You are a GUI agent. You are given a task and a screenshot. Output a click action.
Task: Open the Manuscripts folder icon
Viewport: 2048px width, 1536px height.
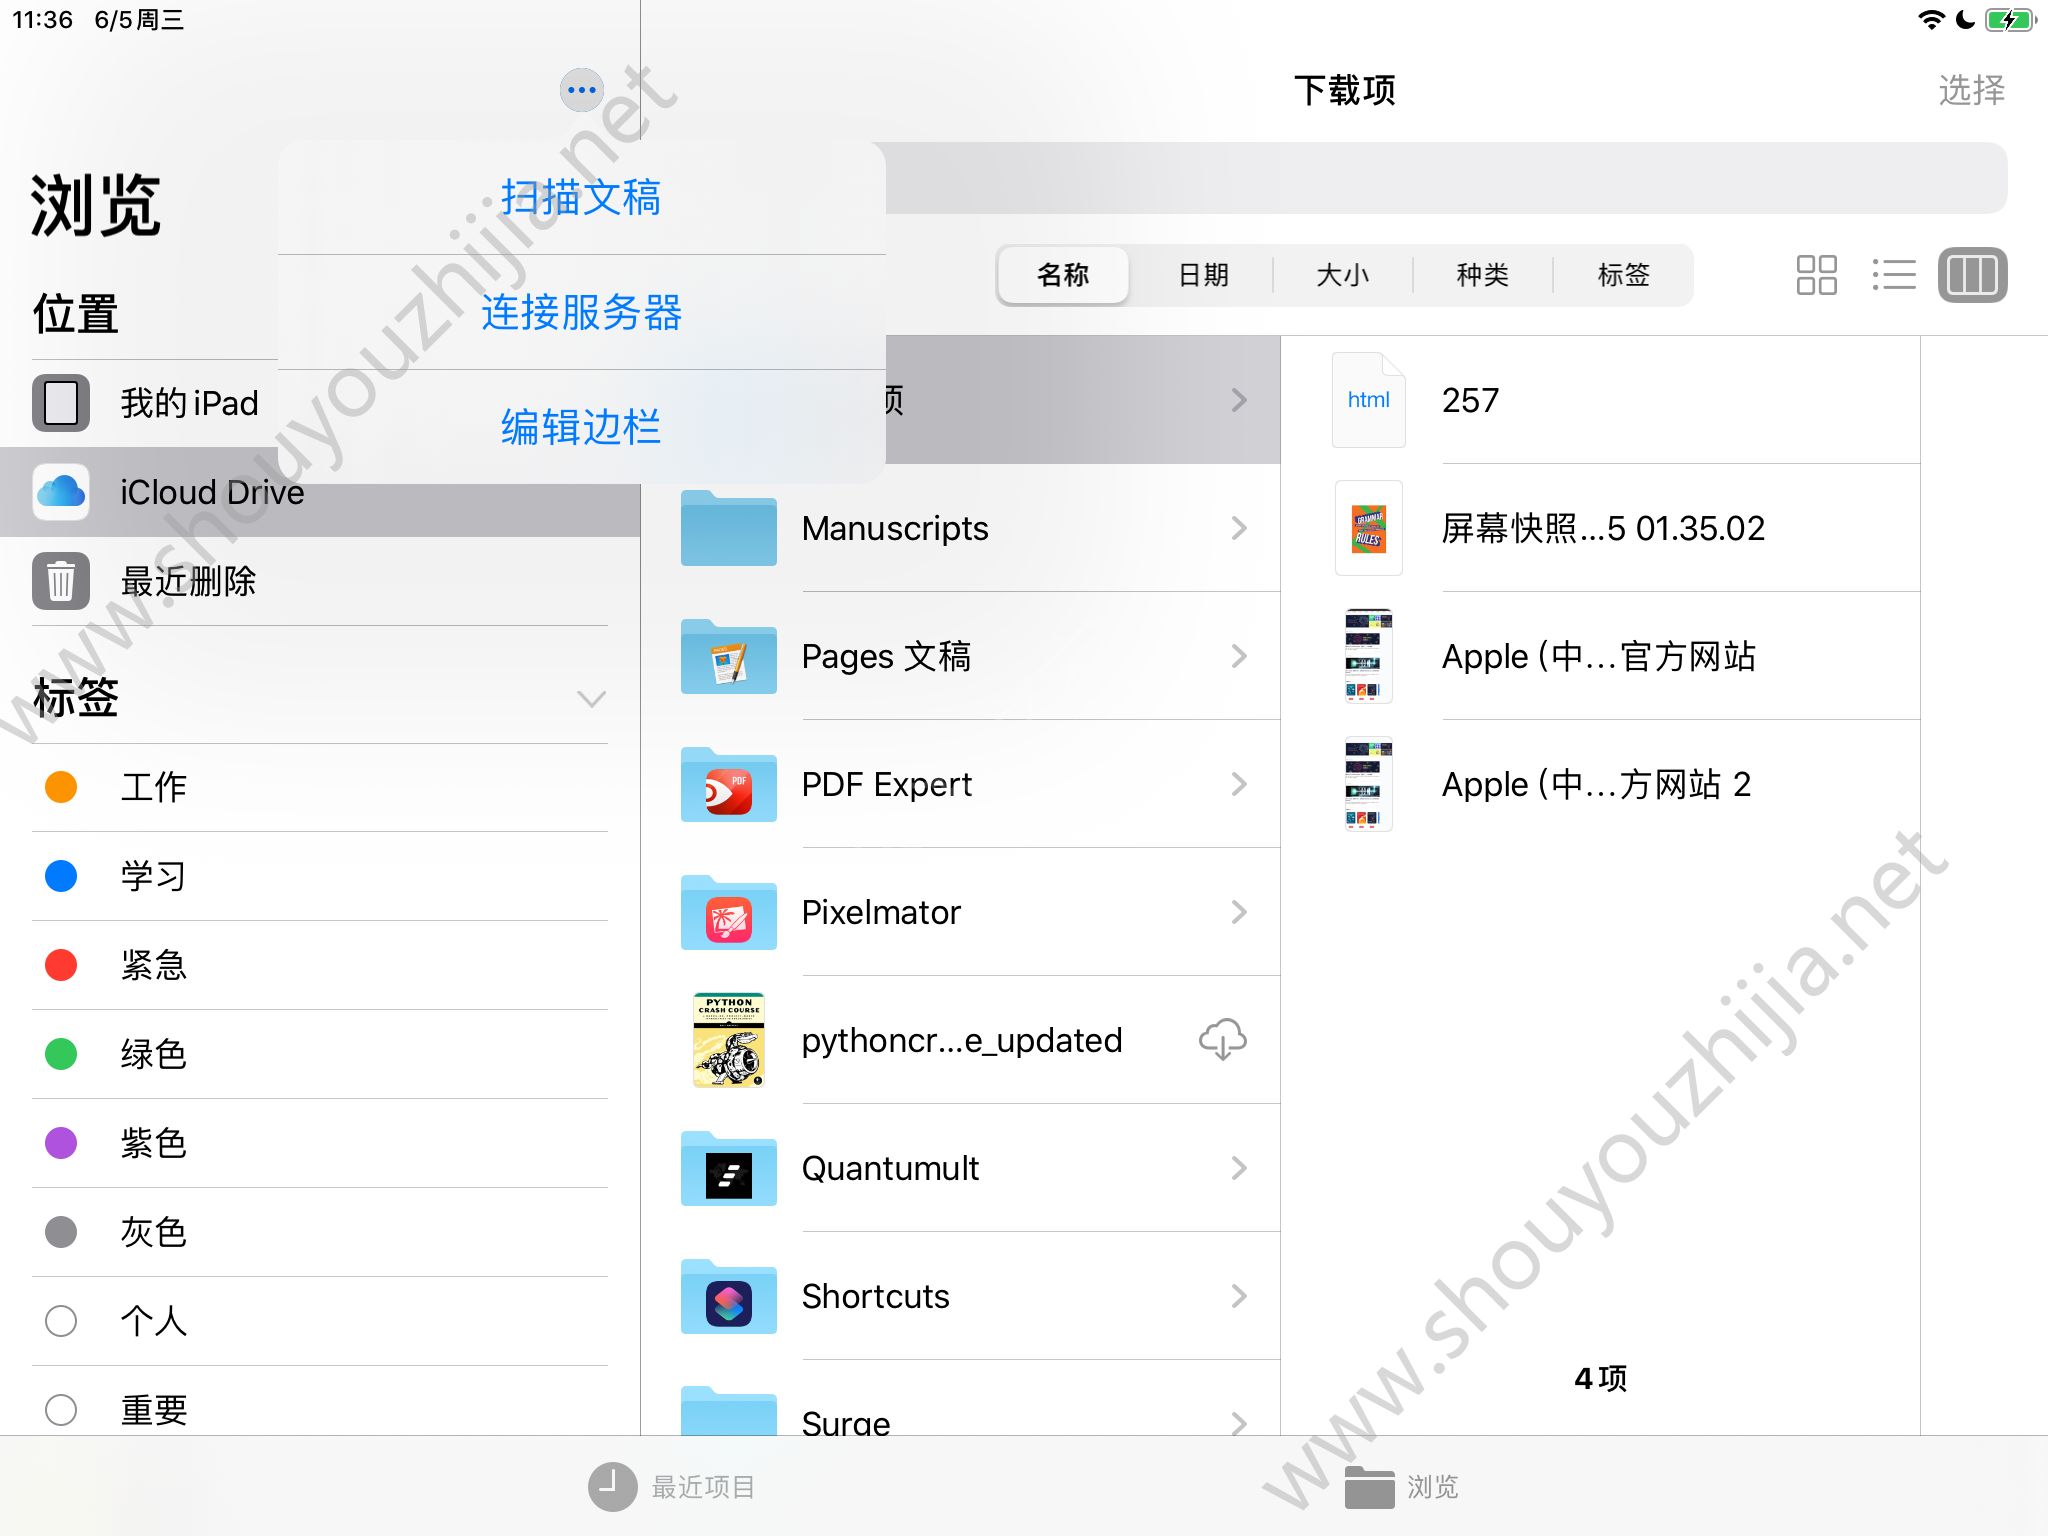tap(729, 528)
